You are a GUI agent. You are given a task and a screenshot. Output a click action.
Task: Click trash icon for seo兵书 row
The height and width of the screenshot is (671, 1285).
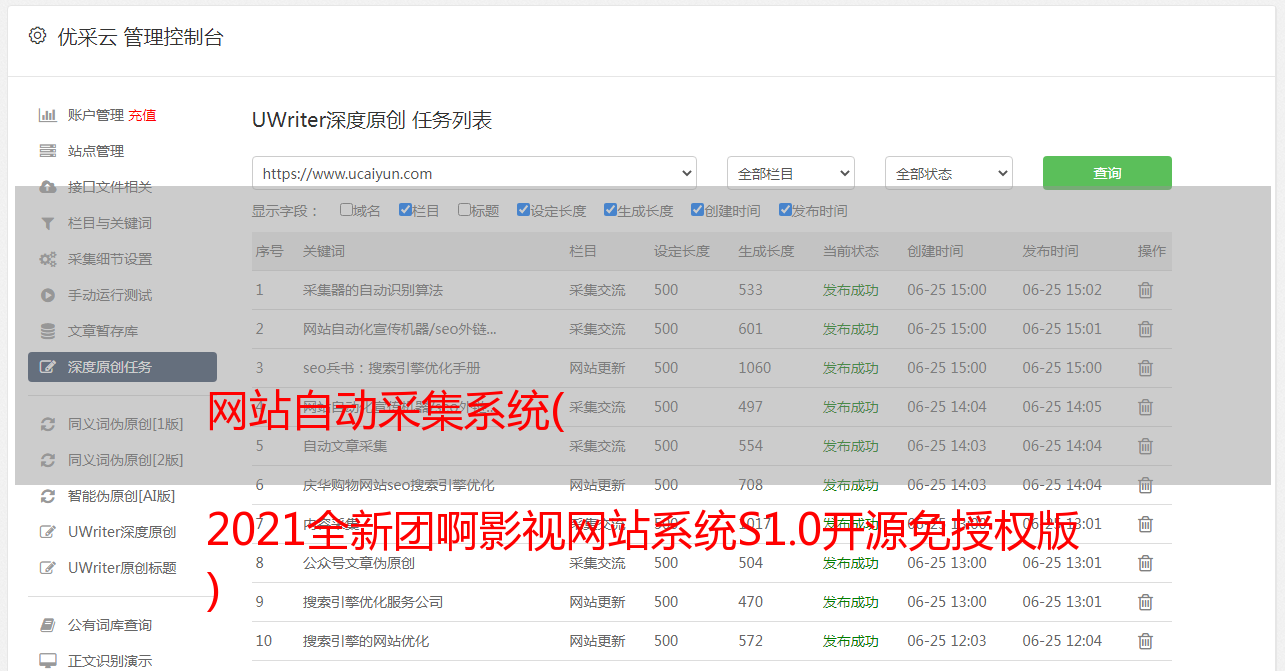tap(1145, 368)
